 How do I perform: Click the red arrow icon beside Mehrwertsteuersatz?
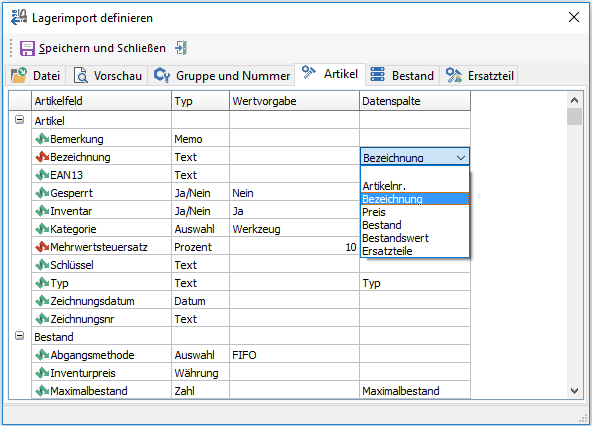pyautogui.click(x=42, y=247)
